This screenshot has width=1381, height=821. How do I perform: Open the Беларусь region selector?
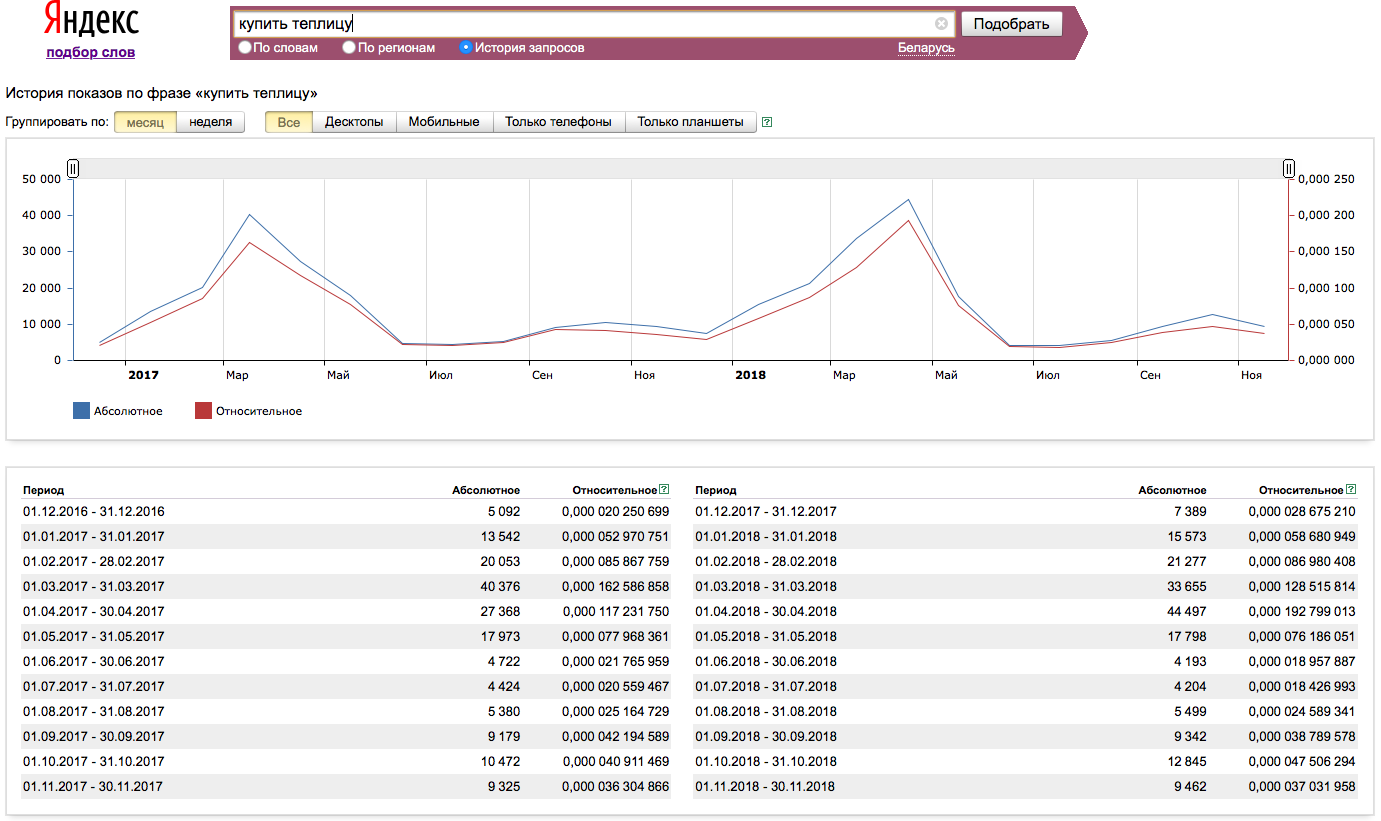coord(926,47)
